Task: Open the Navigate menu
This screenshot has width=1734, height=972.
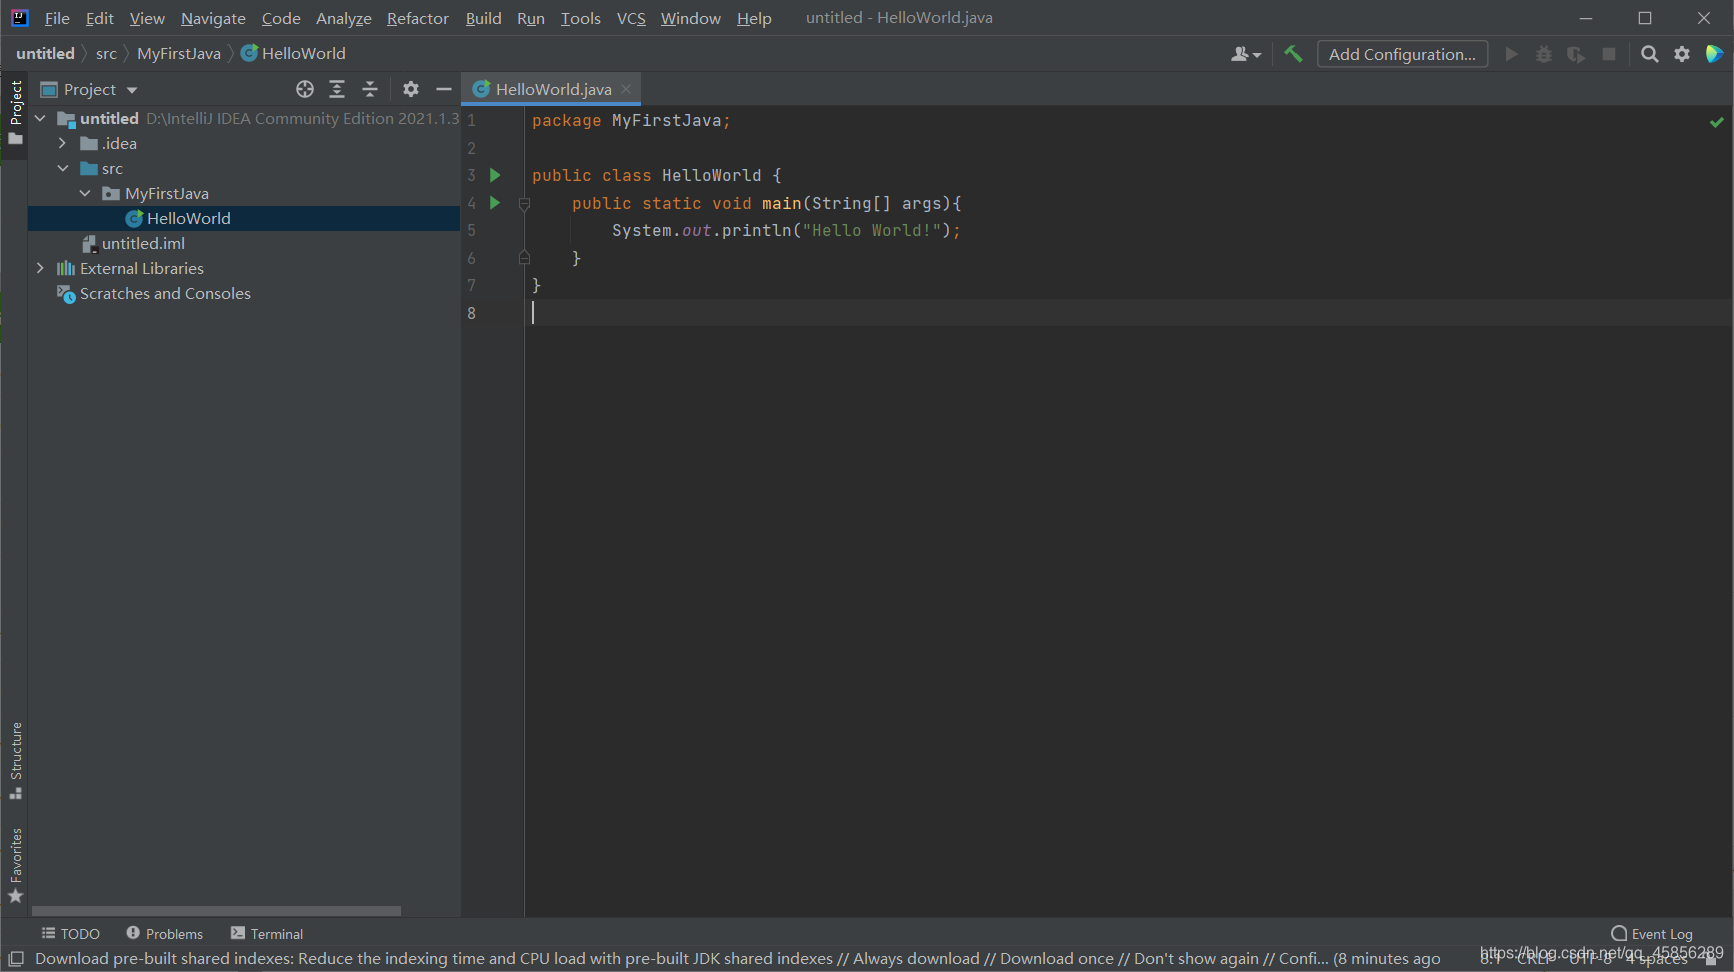Action: (213, 18)
